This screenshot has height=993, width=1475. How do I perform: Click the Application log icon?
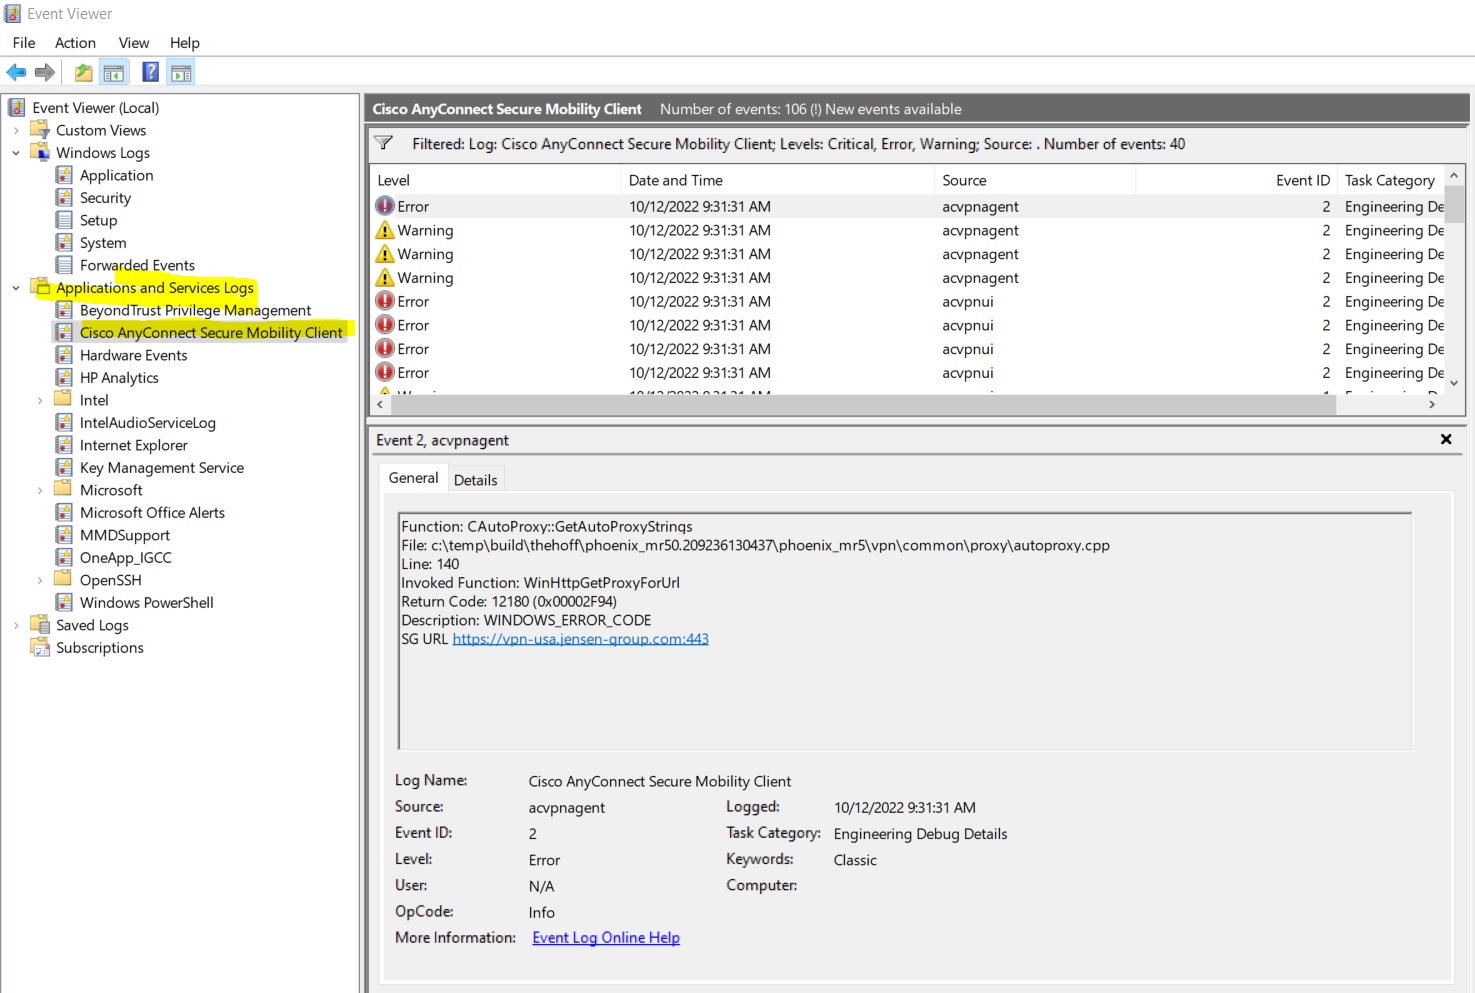click(64, 175)
